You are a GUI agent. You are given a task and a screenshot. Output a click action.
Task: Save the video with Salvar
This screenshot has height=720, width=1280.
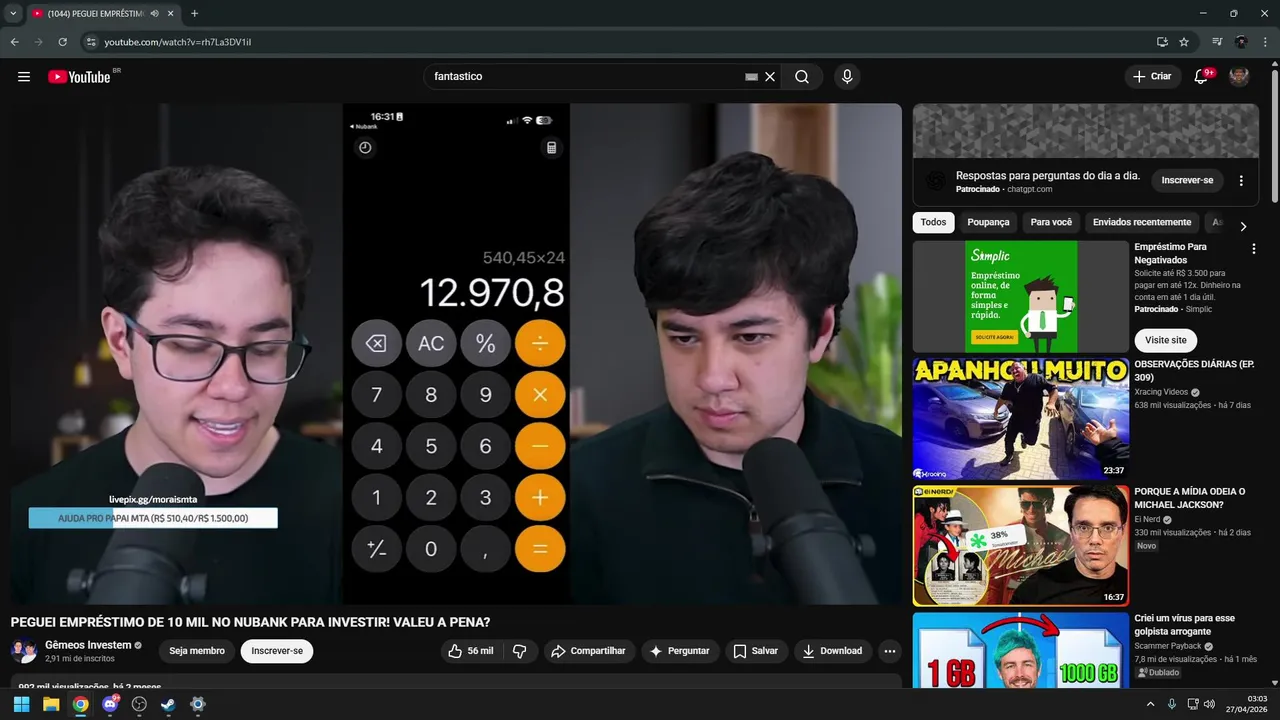point(755,651)
